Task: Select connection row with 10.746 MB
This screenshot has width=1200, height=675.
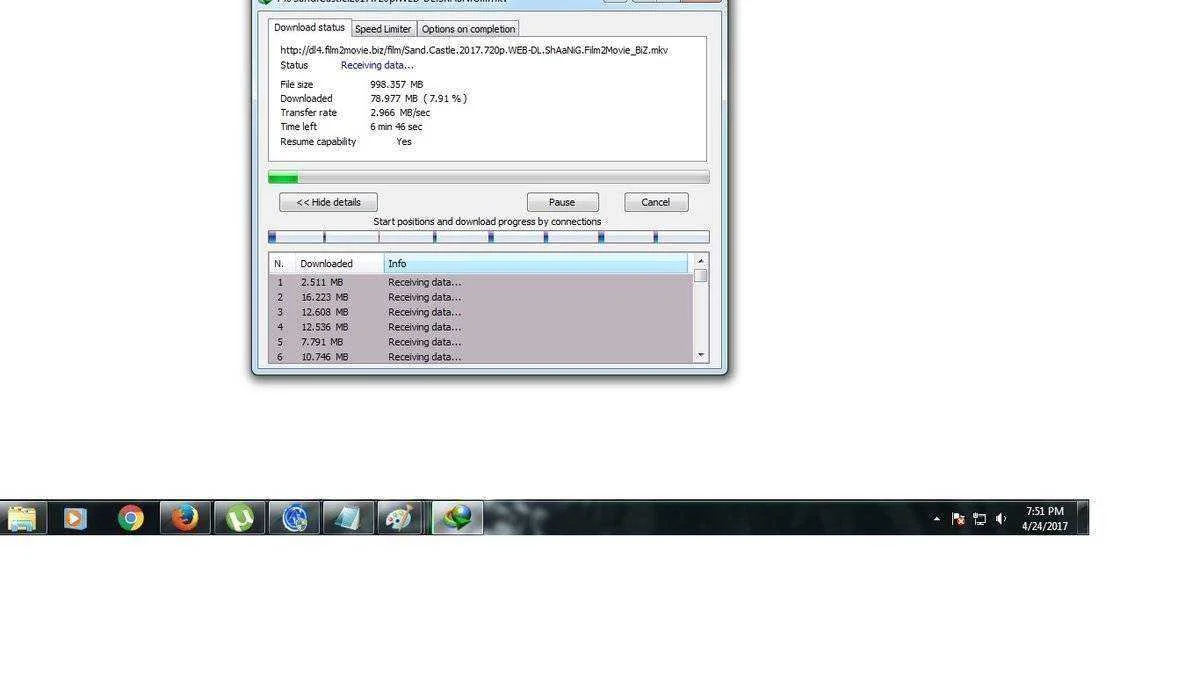Action: click(481, 357)
